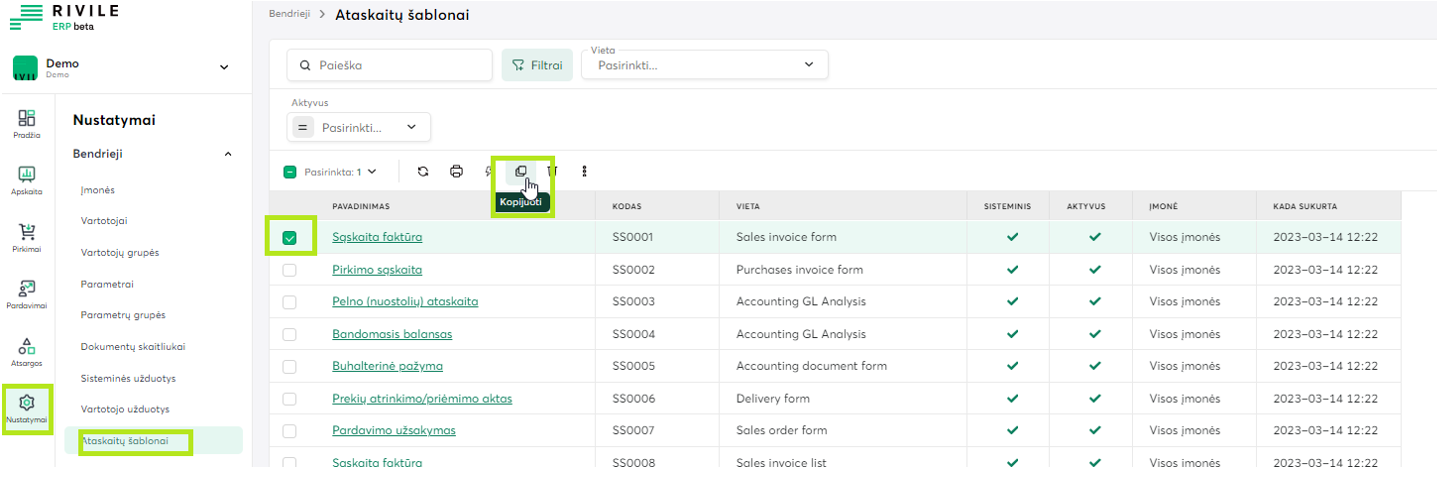Screen dimensions: 1437x493
Task: Tick the checkbox for Pirkimo sąskaita
Action: click(x=290, y=270)
